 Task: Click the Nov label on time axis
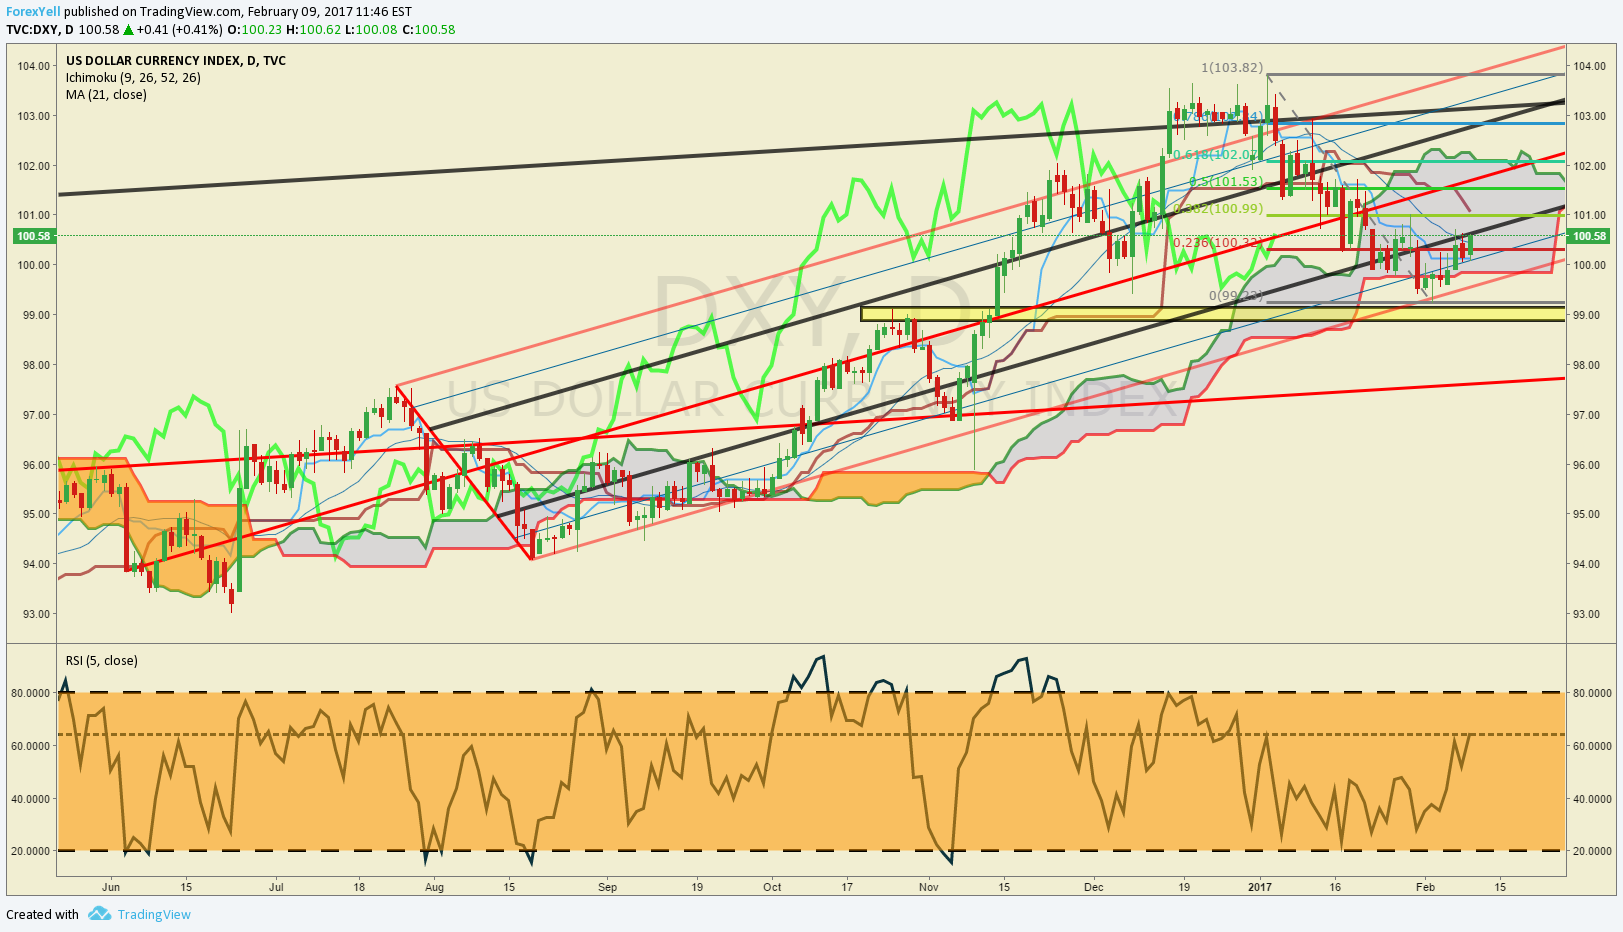(x=929, y=886)
